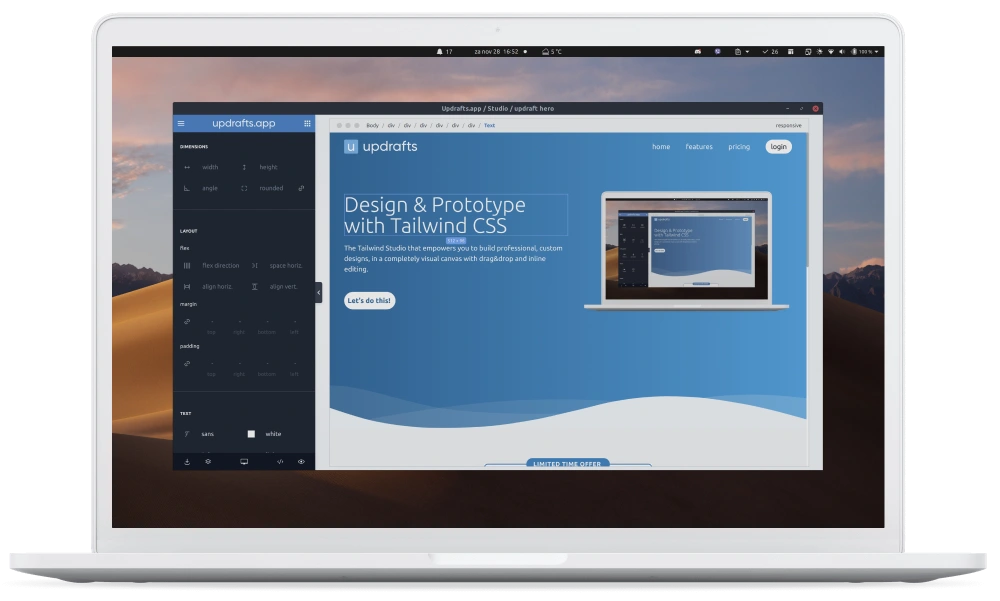Open the date and time za nov 28
1000x601 pixels.
click(x=496, y=52)
